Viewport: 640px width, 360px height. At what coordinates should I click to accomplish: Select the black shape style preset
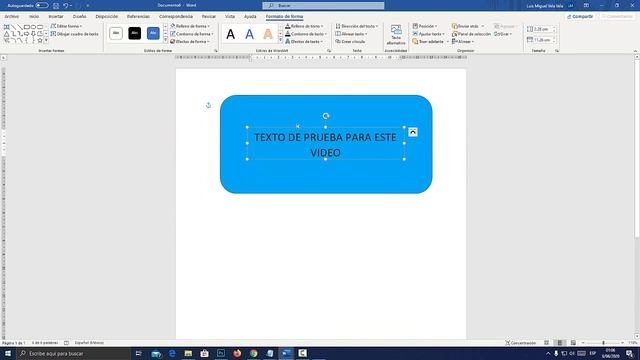tap(134, 33)
